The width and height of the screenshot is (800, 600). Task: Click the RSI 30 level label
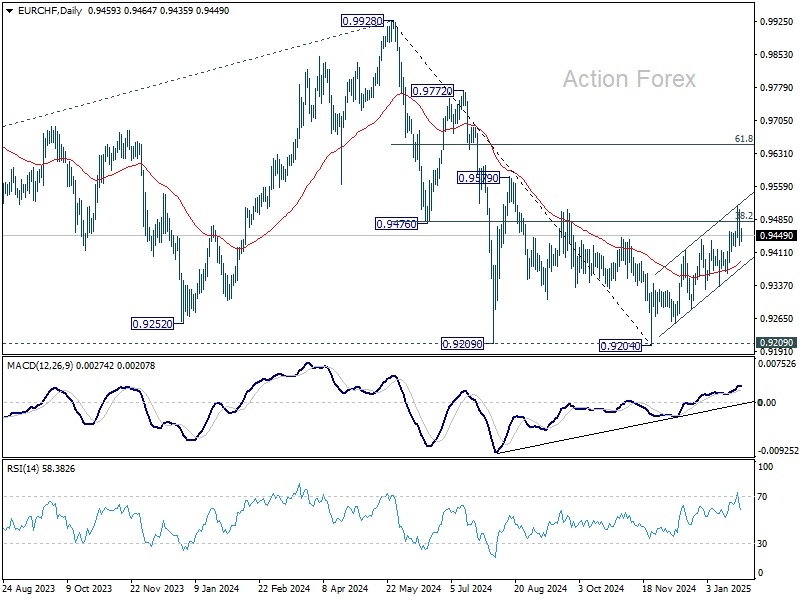point(762,544)
